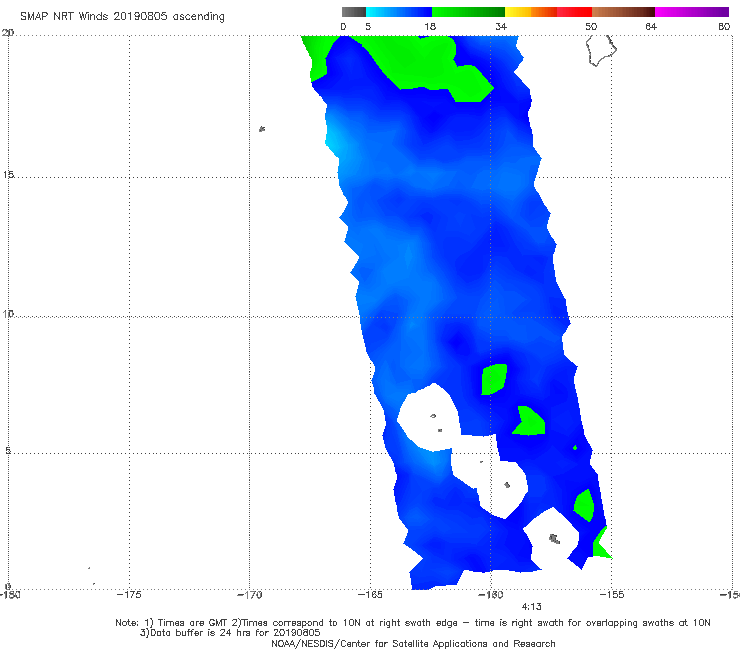Image resolution: width=740 pixels, height=650 pixels.
Task: Click the red segment of the color bar
Action: point(574,12)
